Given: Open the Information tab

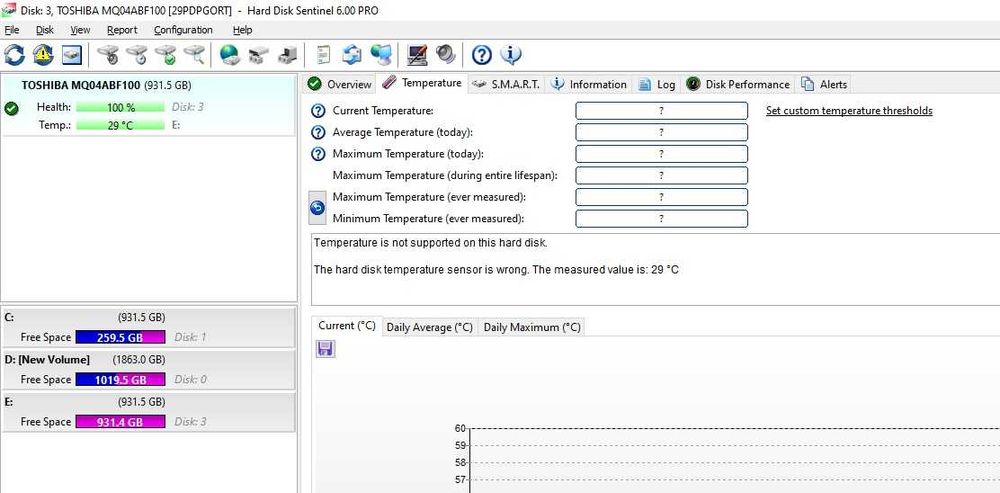Looking at the screenshot, I should click(x=589, y=84).
